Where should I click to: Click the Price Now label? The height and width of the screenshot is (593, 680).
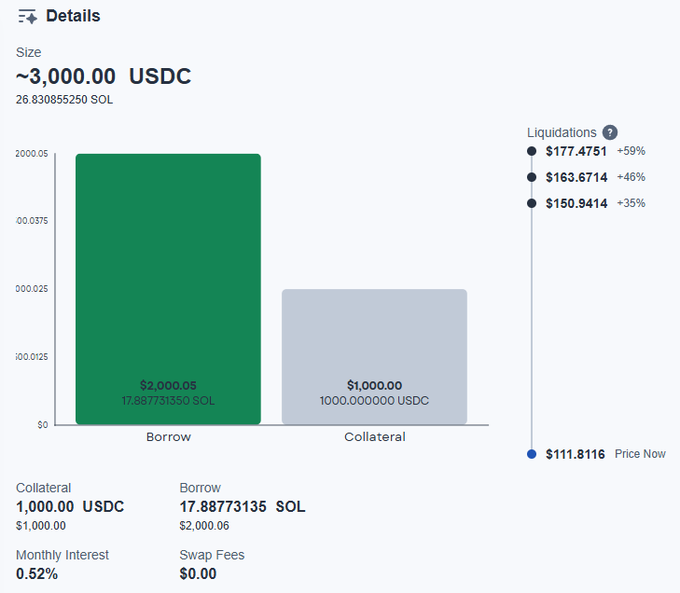(x=640, y=454)
